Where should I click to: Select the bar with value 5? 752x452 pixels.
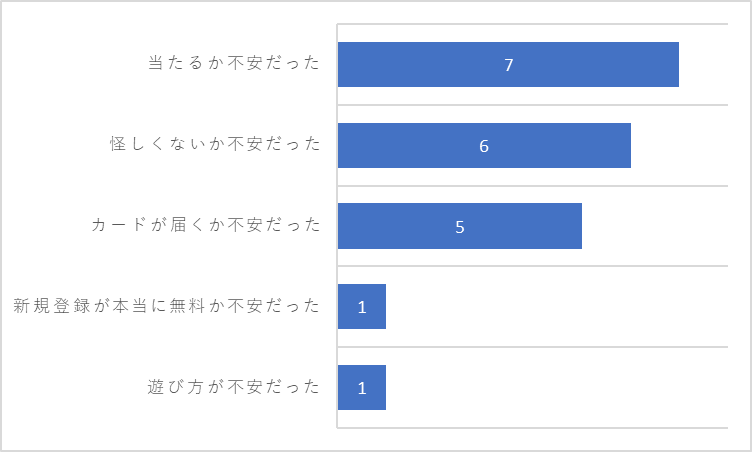point(460,226)
